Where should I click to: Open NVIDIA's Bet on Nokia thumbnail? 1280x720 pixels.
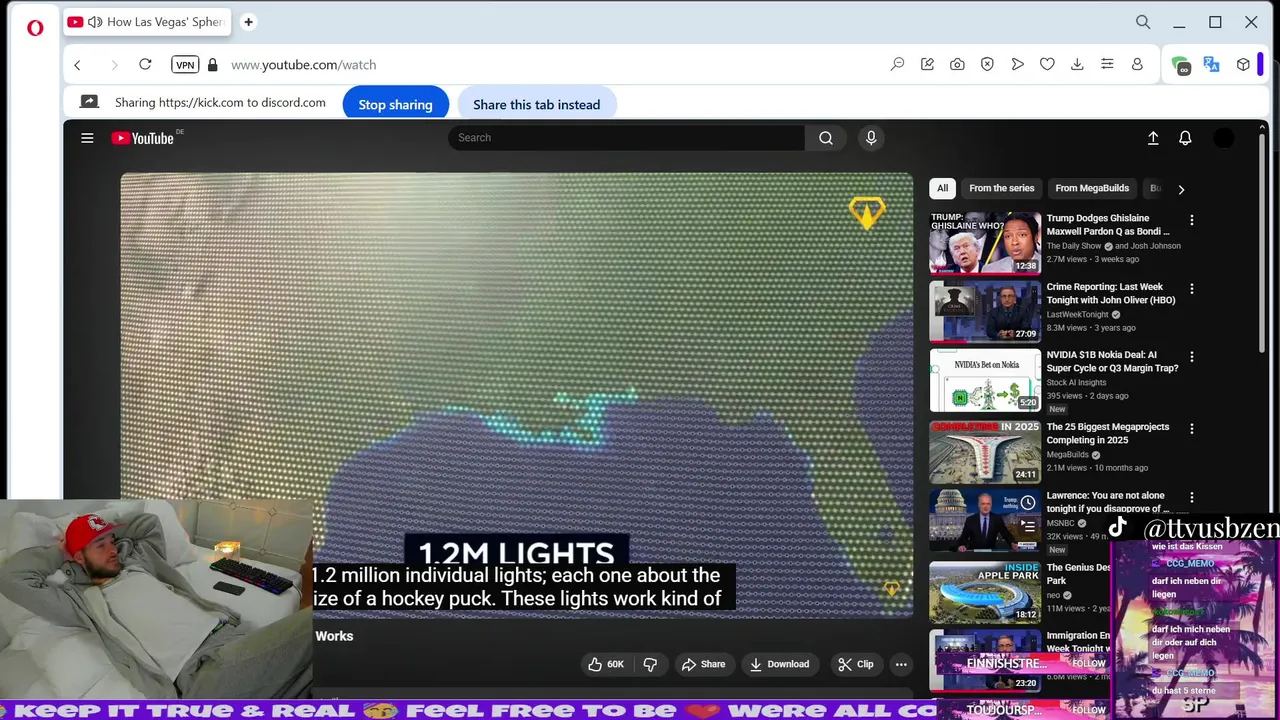[x=985, y=380]
